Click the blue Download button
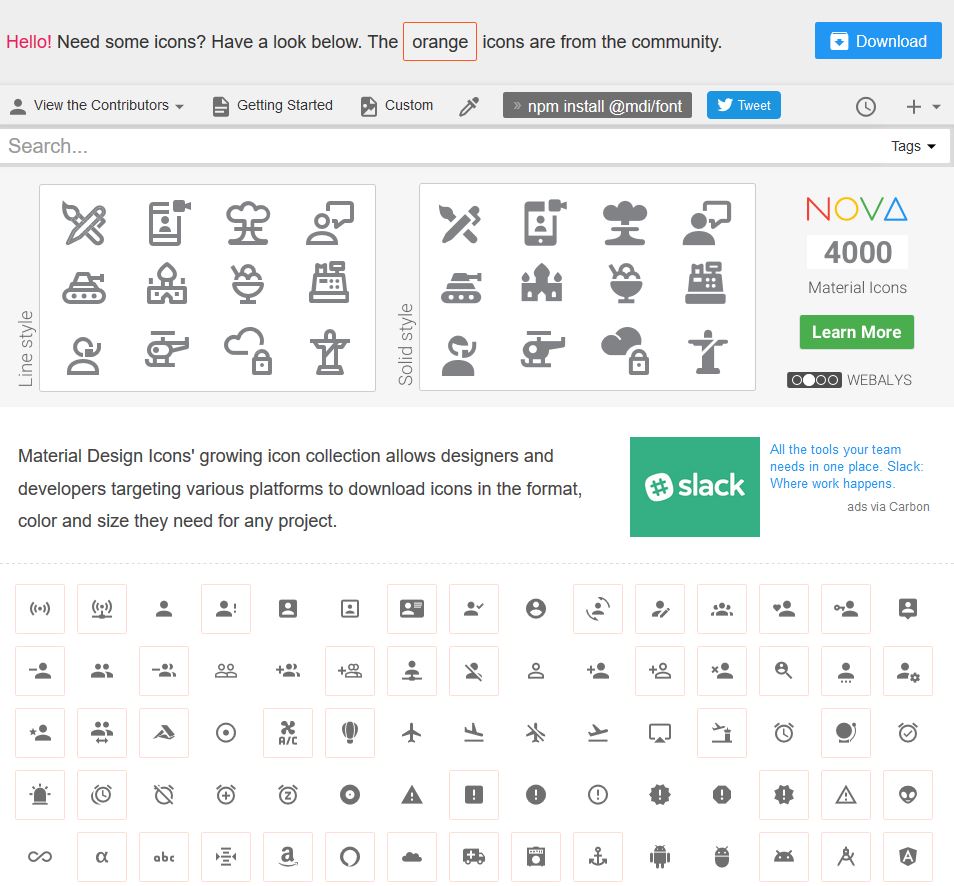The image size is (954, 886). [878, 41]
